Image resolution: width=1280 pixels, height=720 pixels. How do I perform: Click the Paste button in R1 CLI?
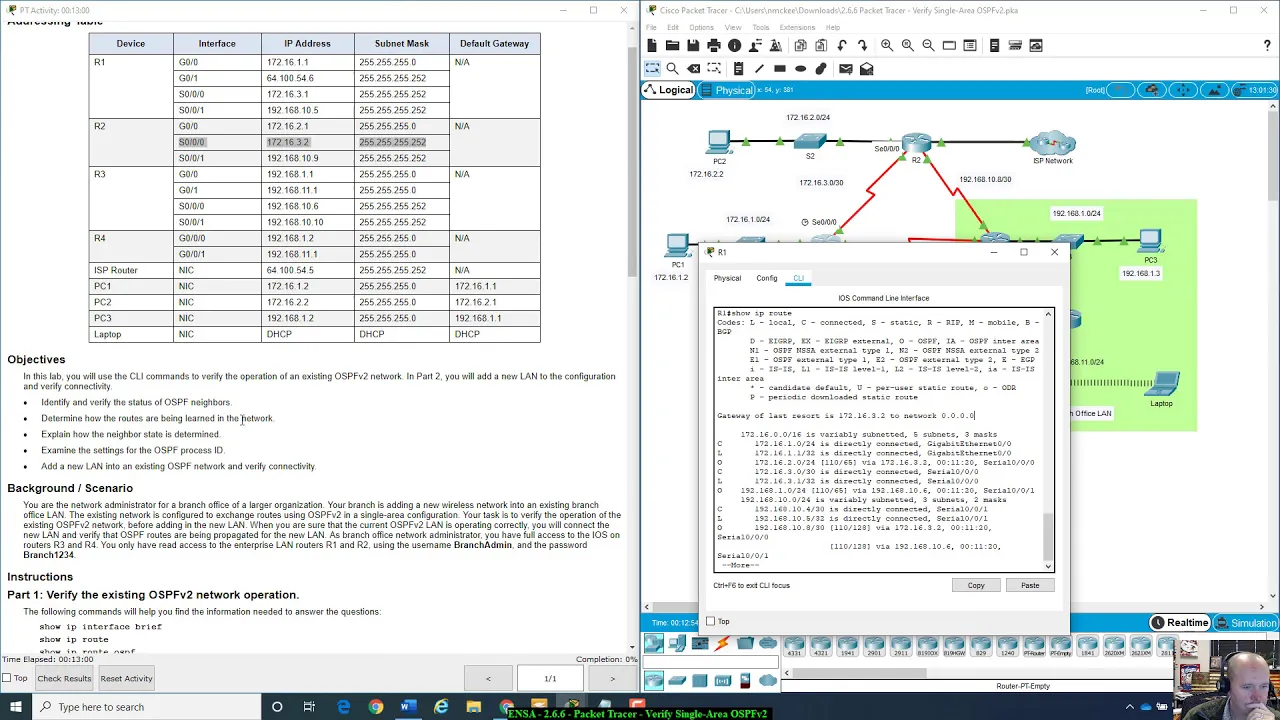(1030, 585)
